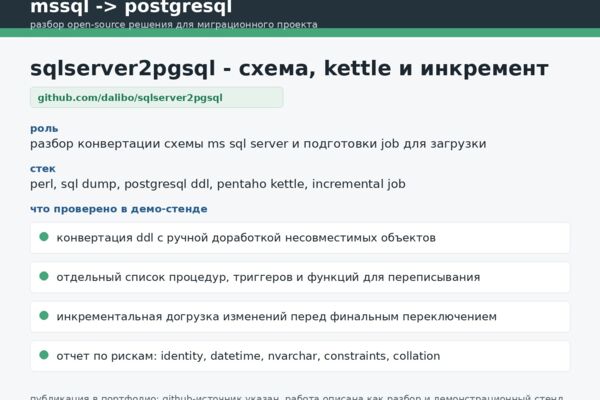The width and height of the screenshot is (600, 400).
Task: Select the card 'инкрементальная догрузка изменений'
Action: point(300,317)
